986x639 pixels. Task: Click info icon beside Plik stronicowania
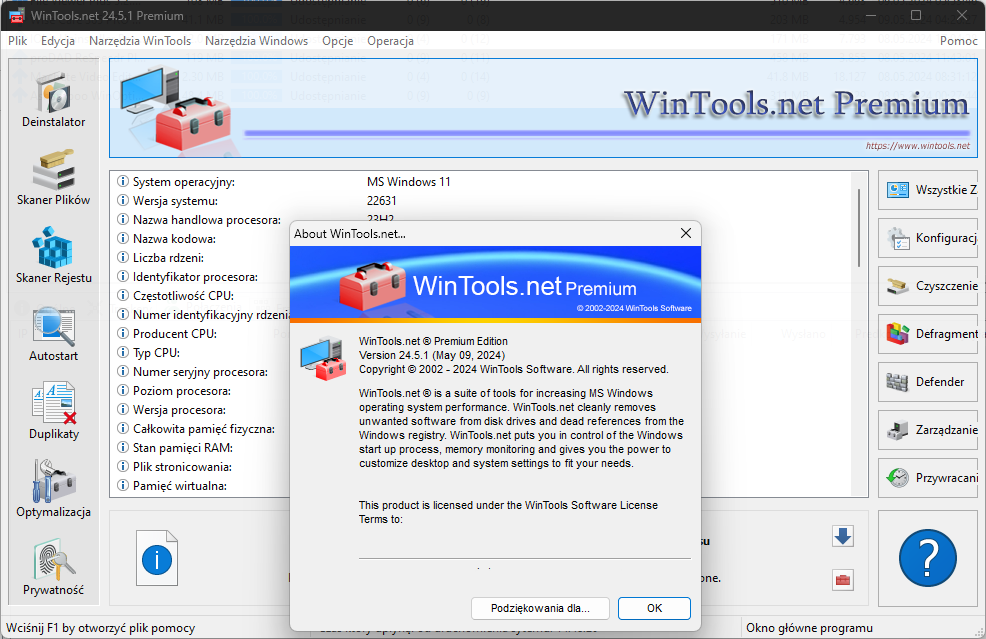[123, 467]
